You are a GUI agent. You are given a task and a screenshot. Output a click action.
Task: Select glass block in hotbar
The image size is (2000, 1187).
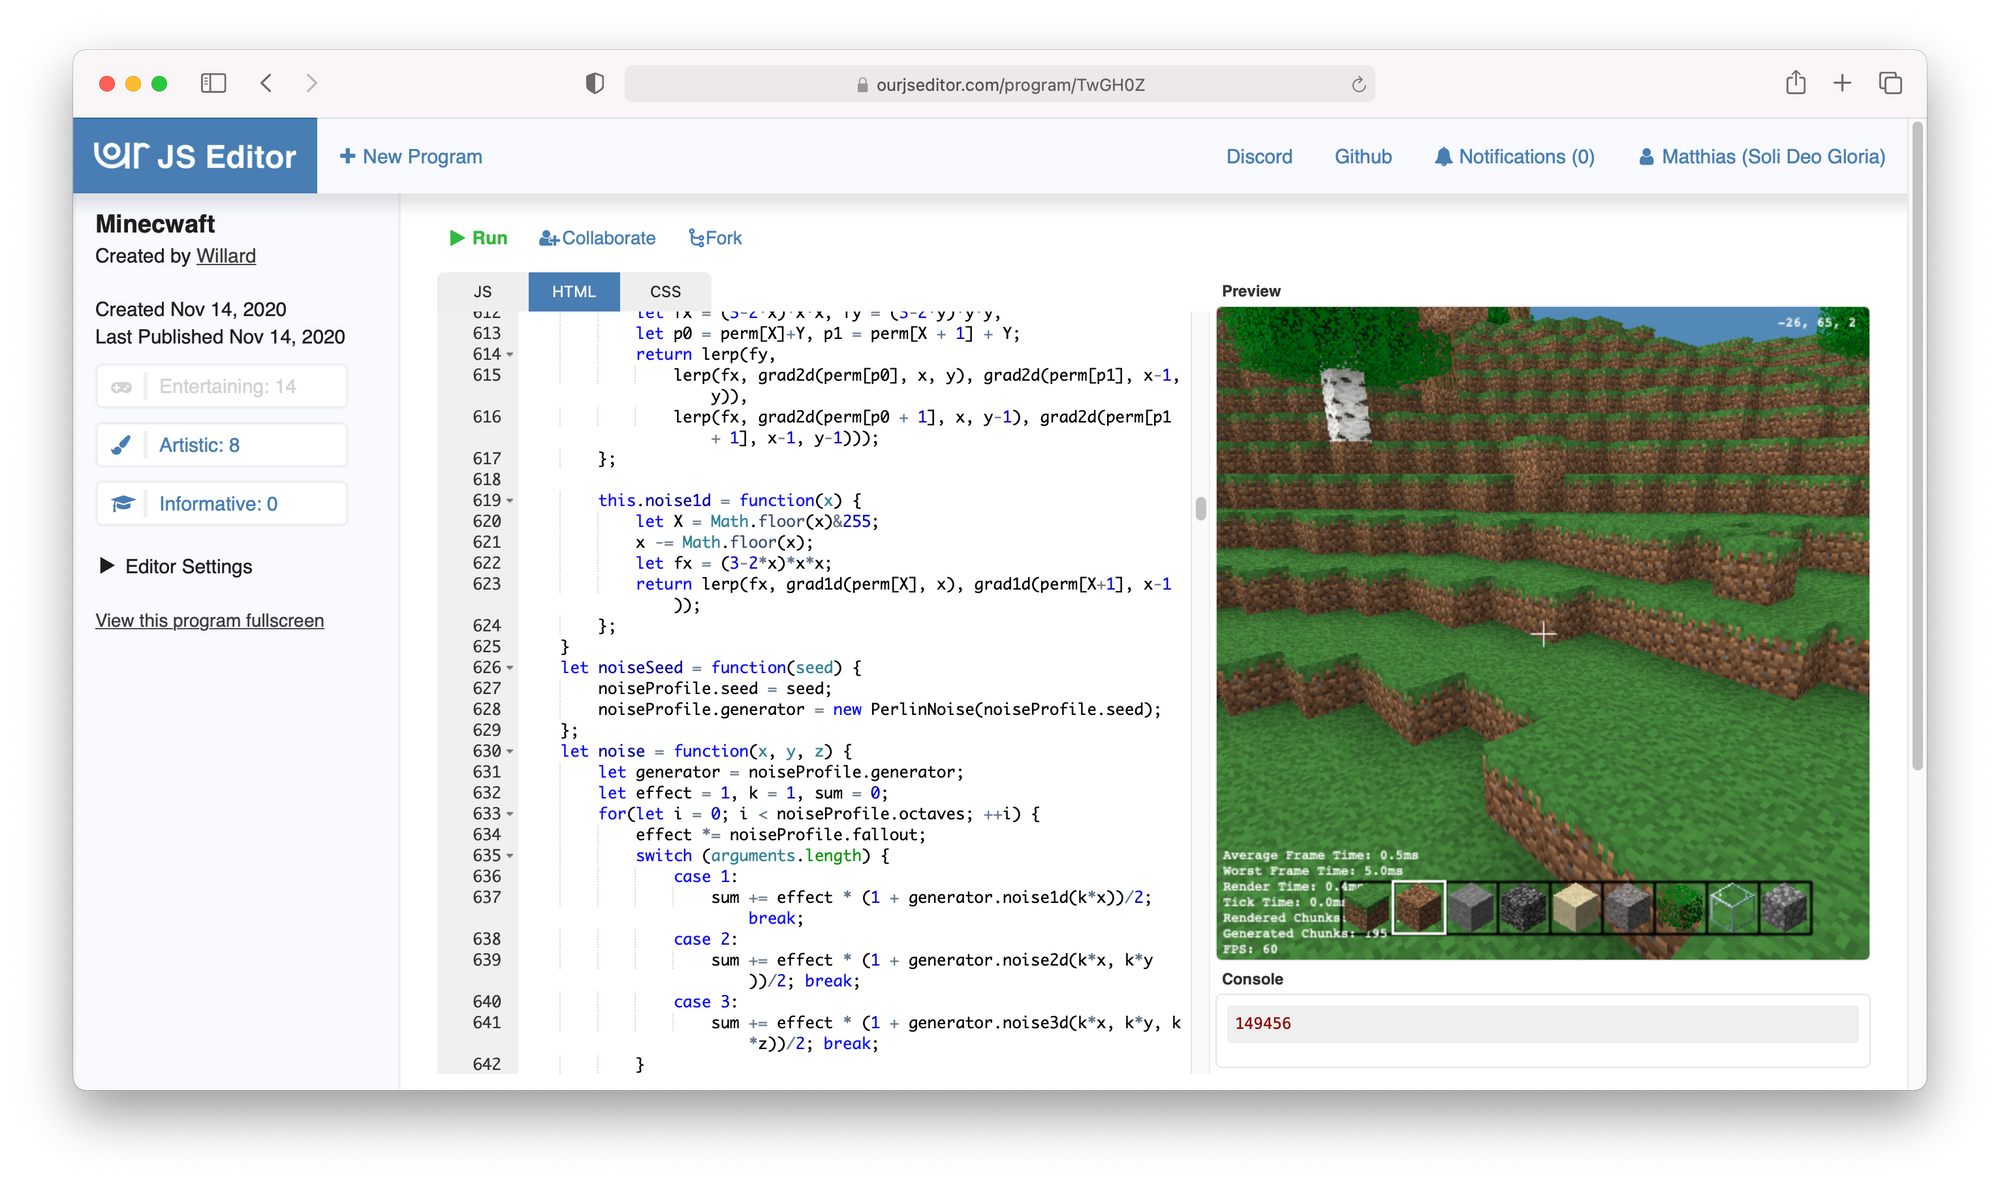[x=1733, y=908]
